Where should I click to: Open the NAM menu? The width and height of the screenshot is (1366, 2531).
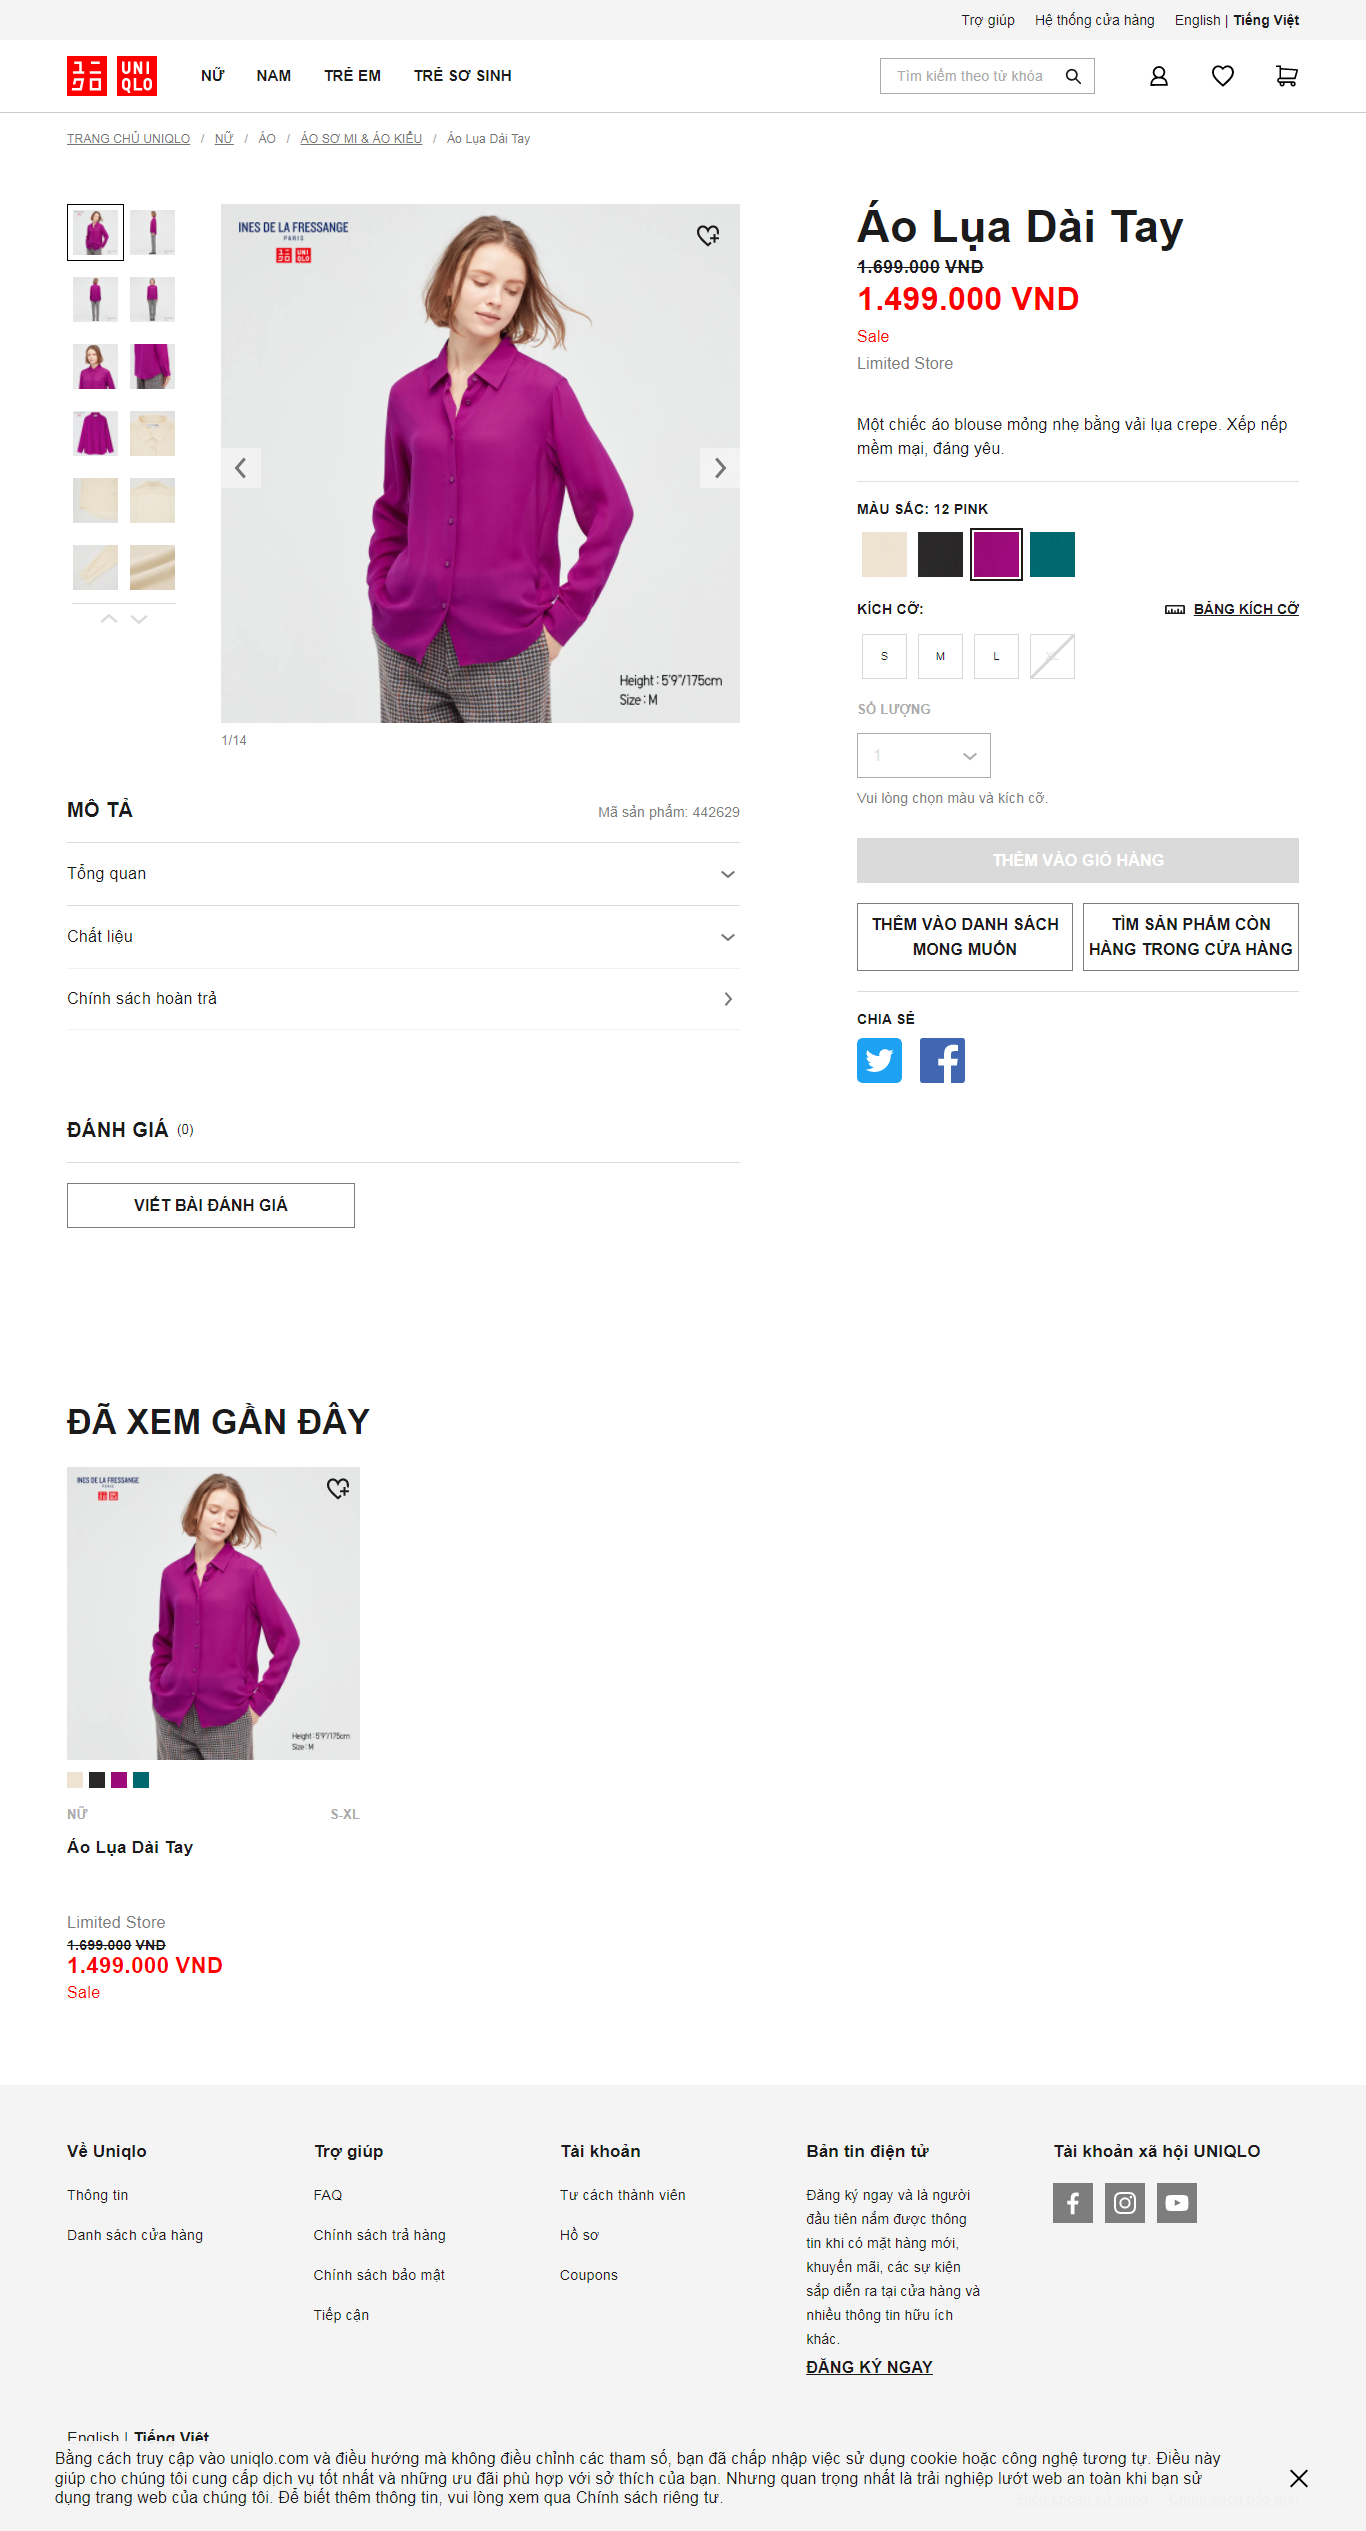(x=274, y=76)
